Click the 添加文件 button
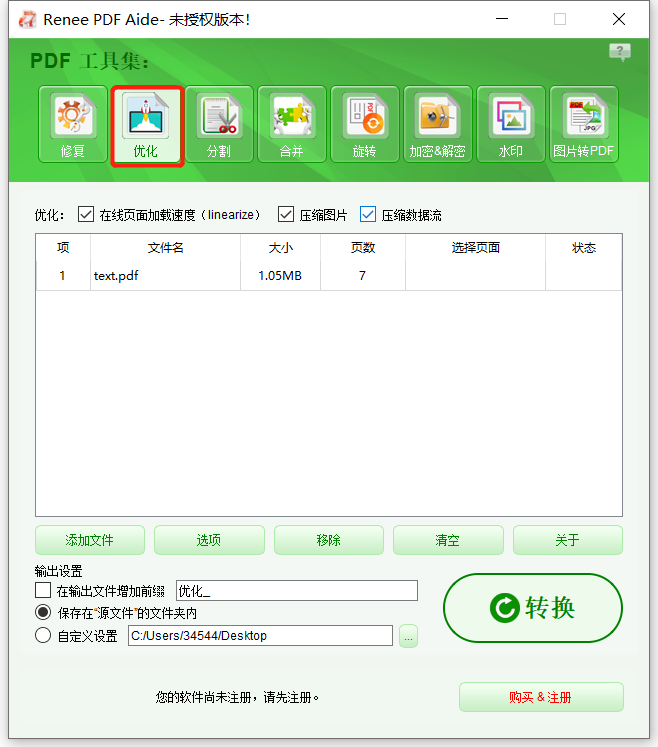 [90, 540]
